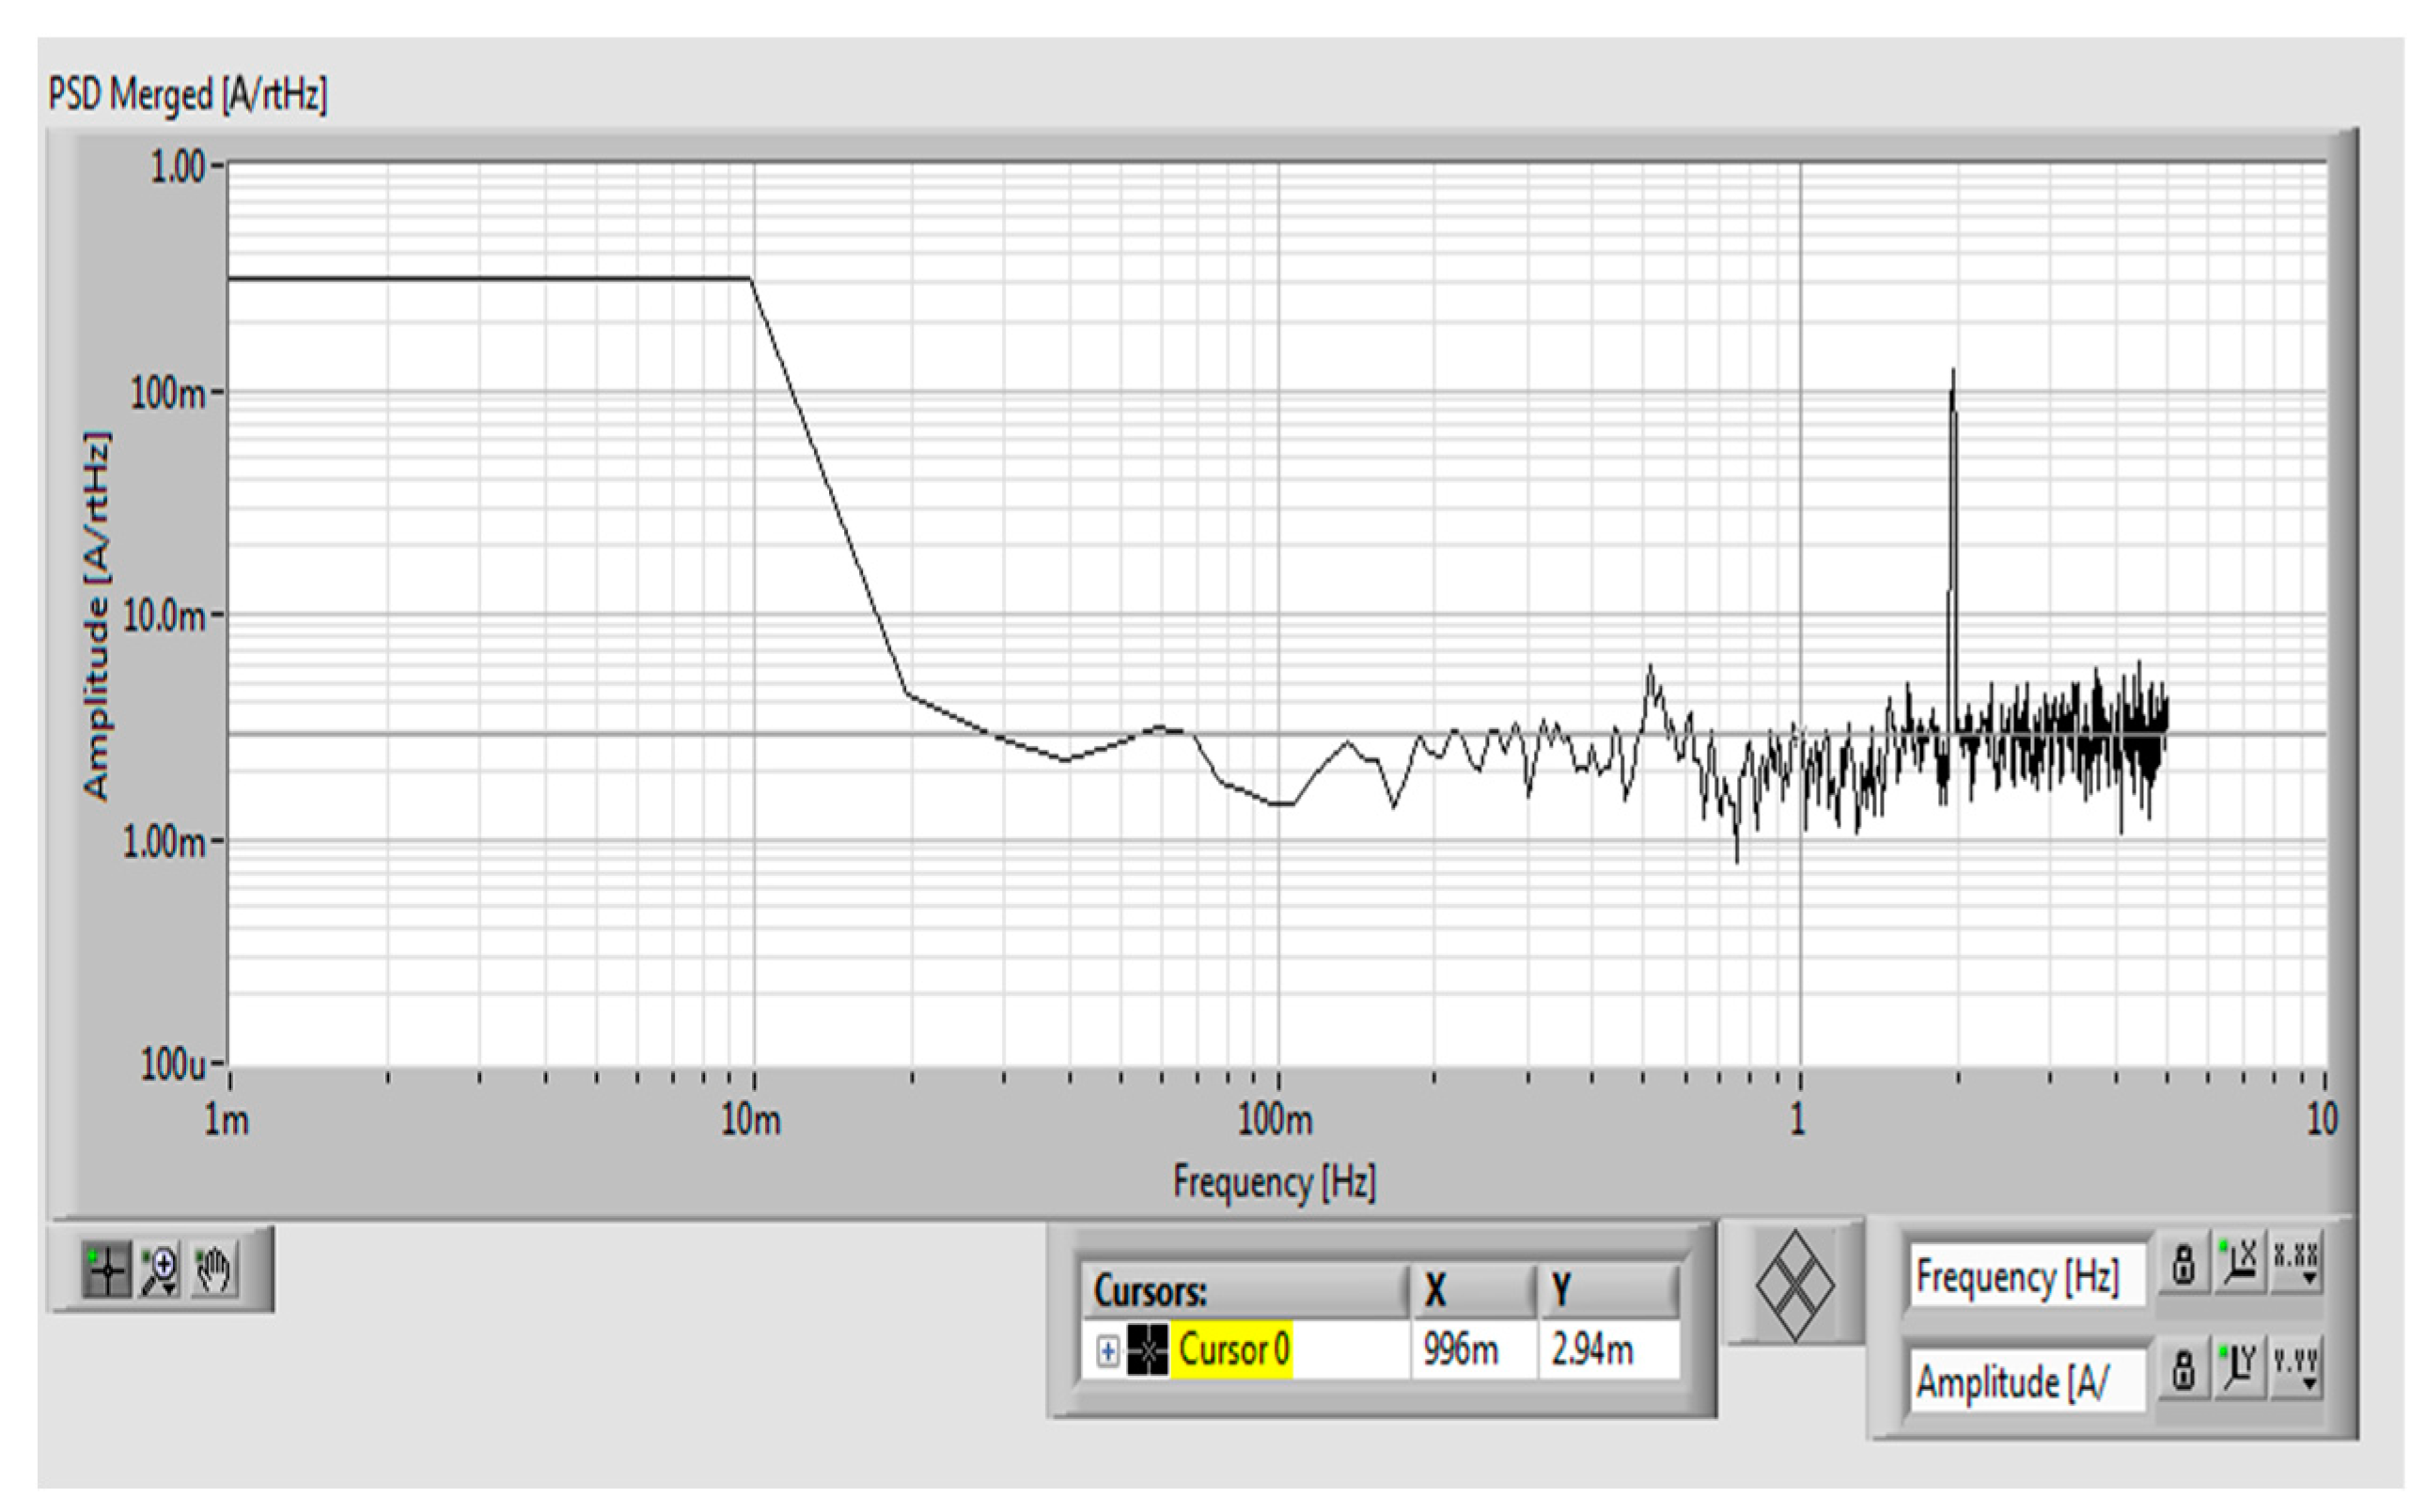Click the diamond cursor mover pad

(1795, 1287)
